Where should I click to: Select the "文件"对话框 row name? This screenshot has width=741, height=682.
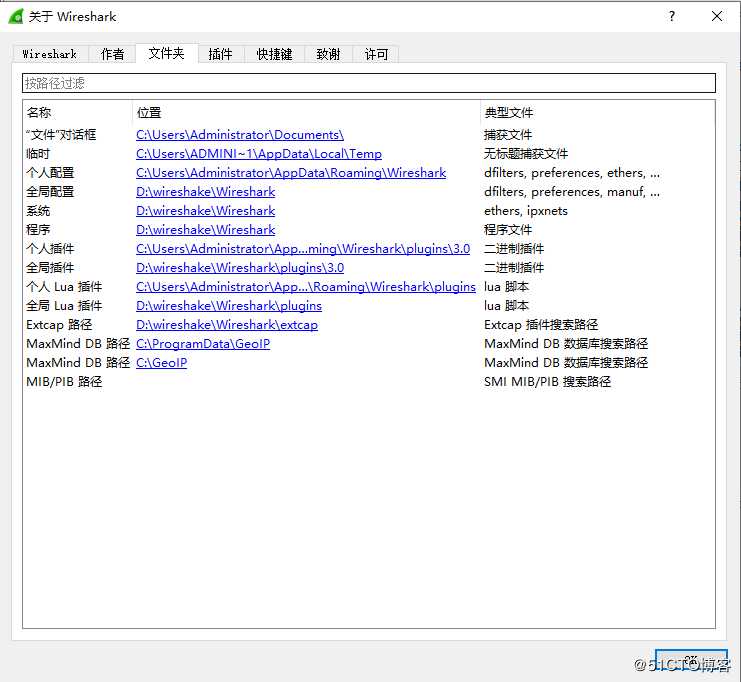(61, 135)
